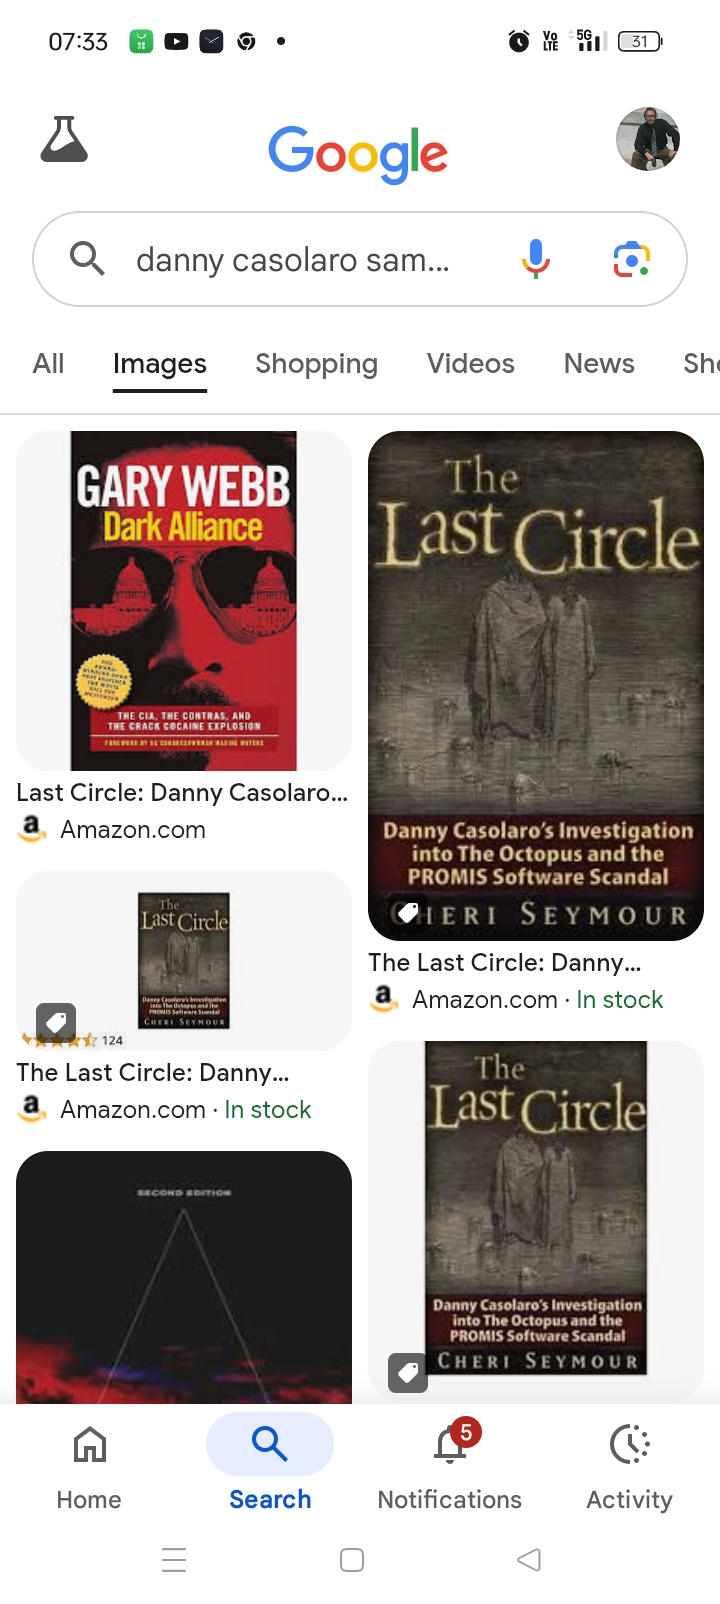720x1604 pixels.
Task: Tap Android back navigation button
Action: tap(529, 1560)
